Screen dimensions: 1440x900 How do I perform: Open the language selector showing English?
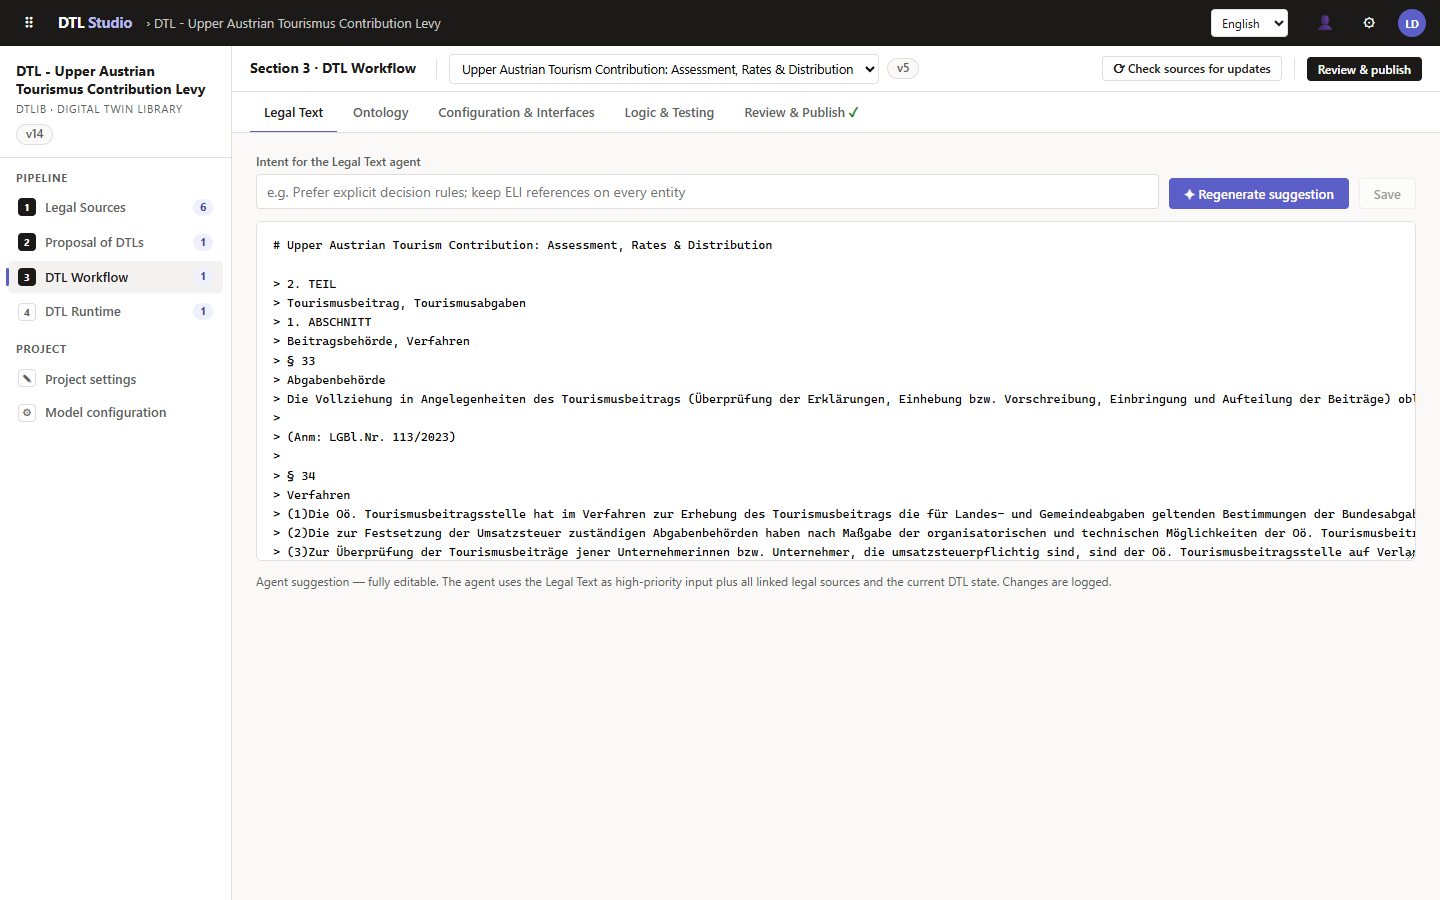click(x=1249, y=23)
